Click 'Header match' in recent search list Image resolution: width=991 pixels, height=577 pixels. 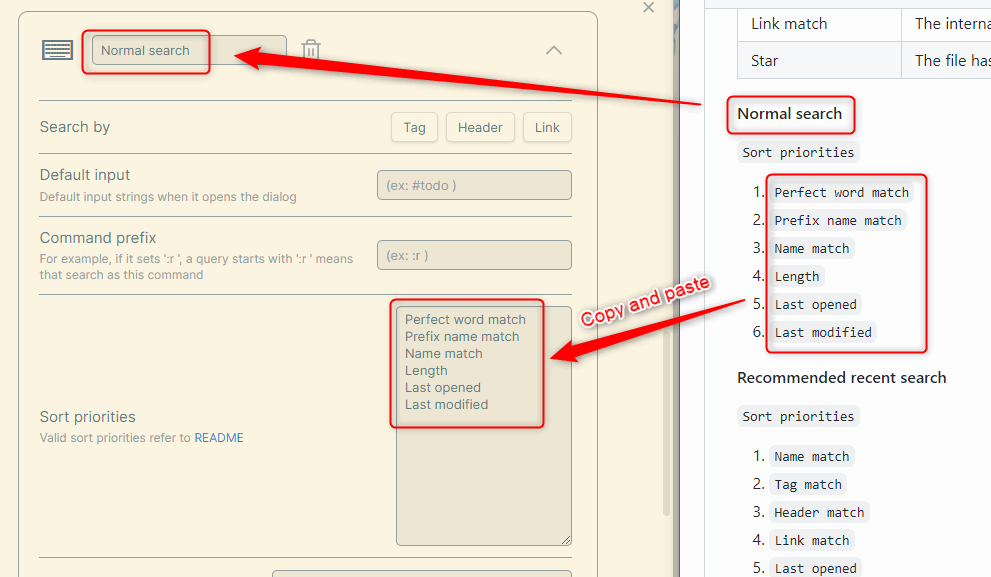coord(819,513)
